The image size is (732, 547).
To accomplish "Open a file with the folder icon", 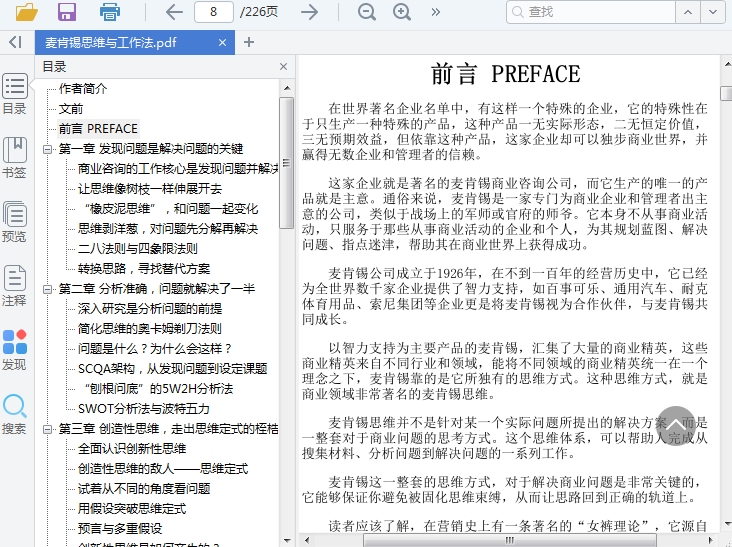I will pos(27,12).
